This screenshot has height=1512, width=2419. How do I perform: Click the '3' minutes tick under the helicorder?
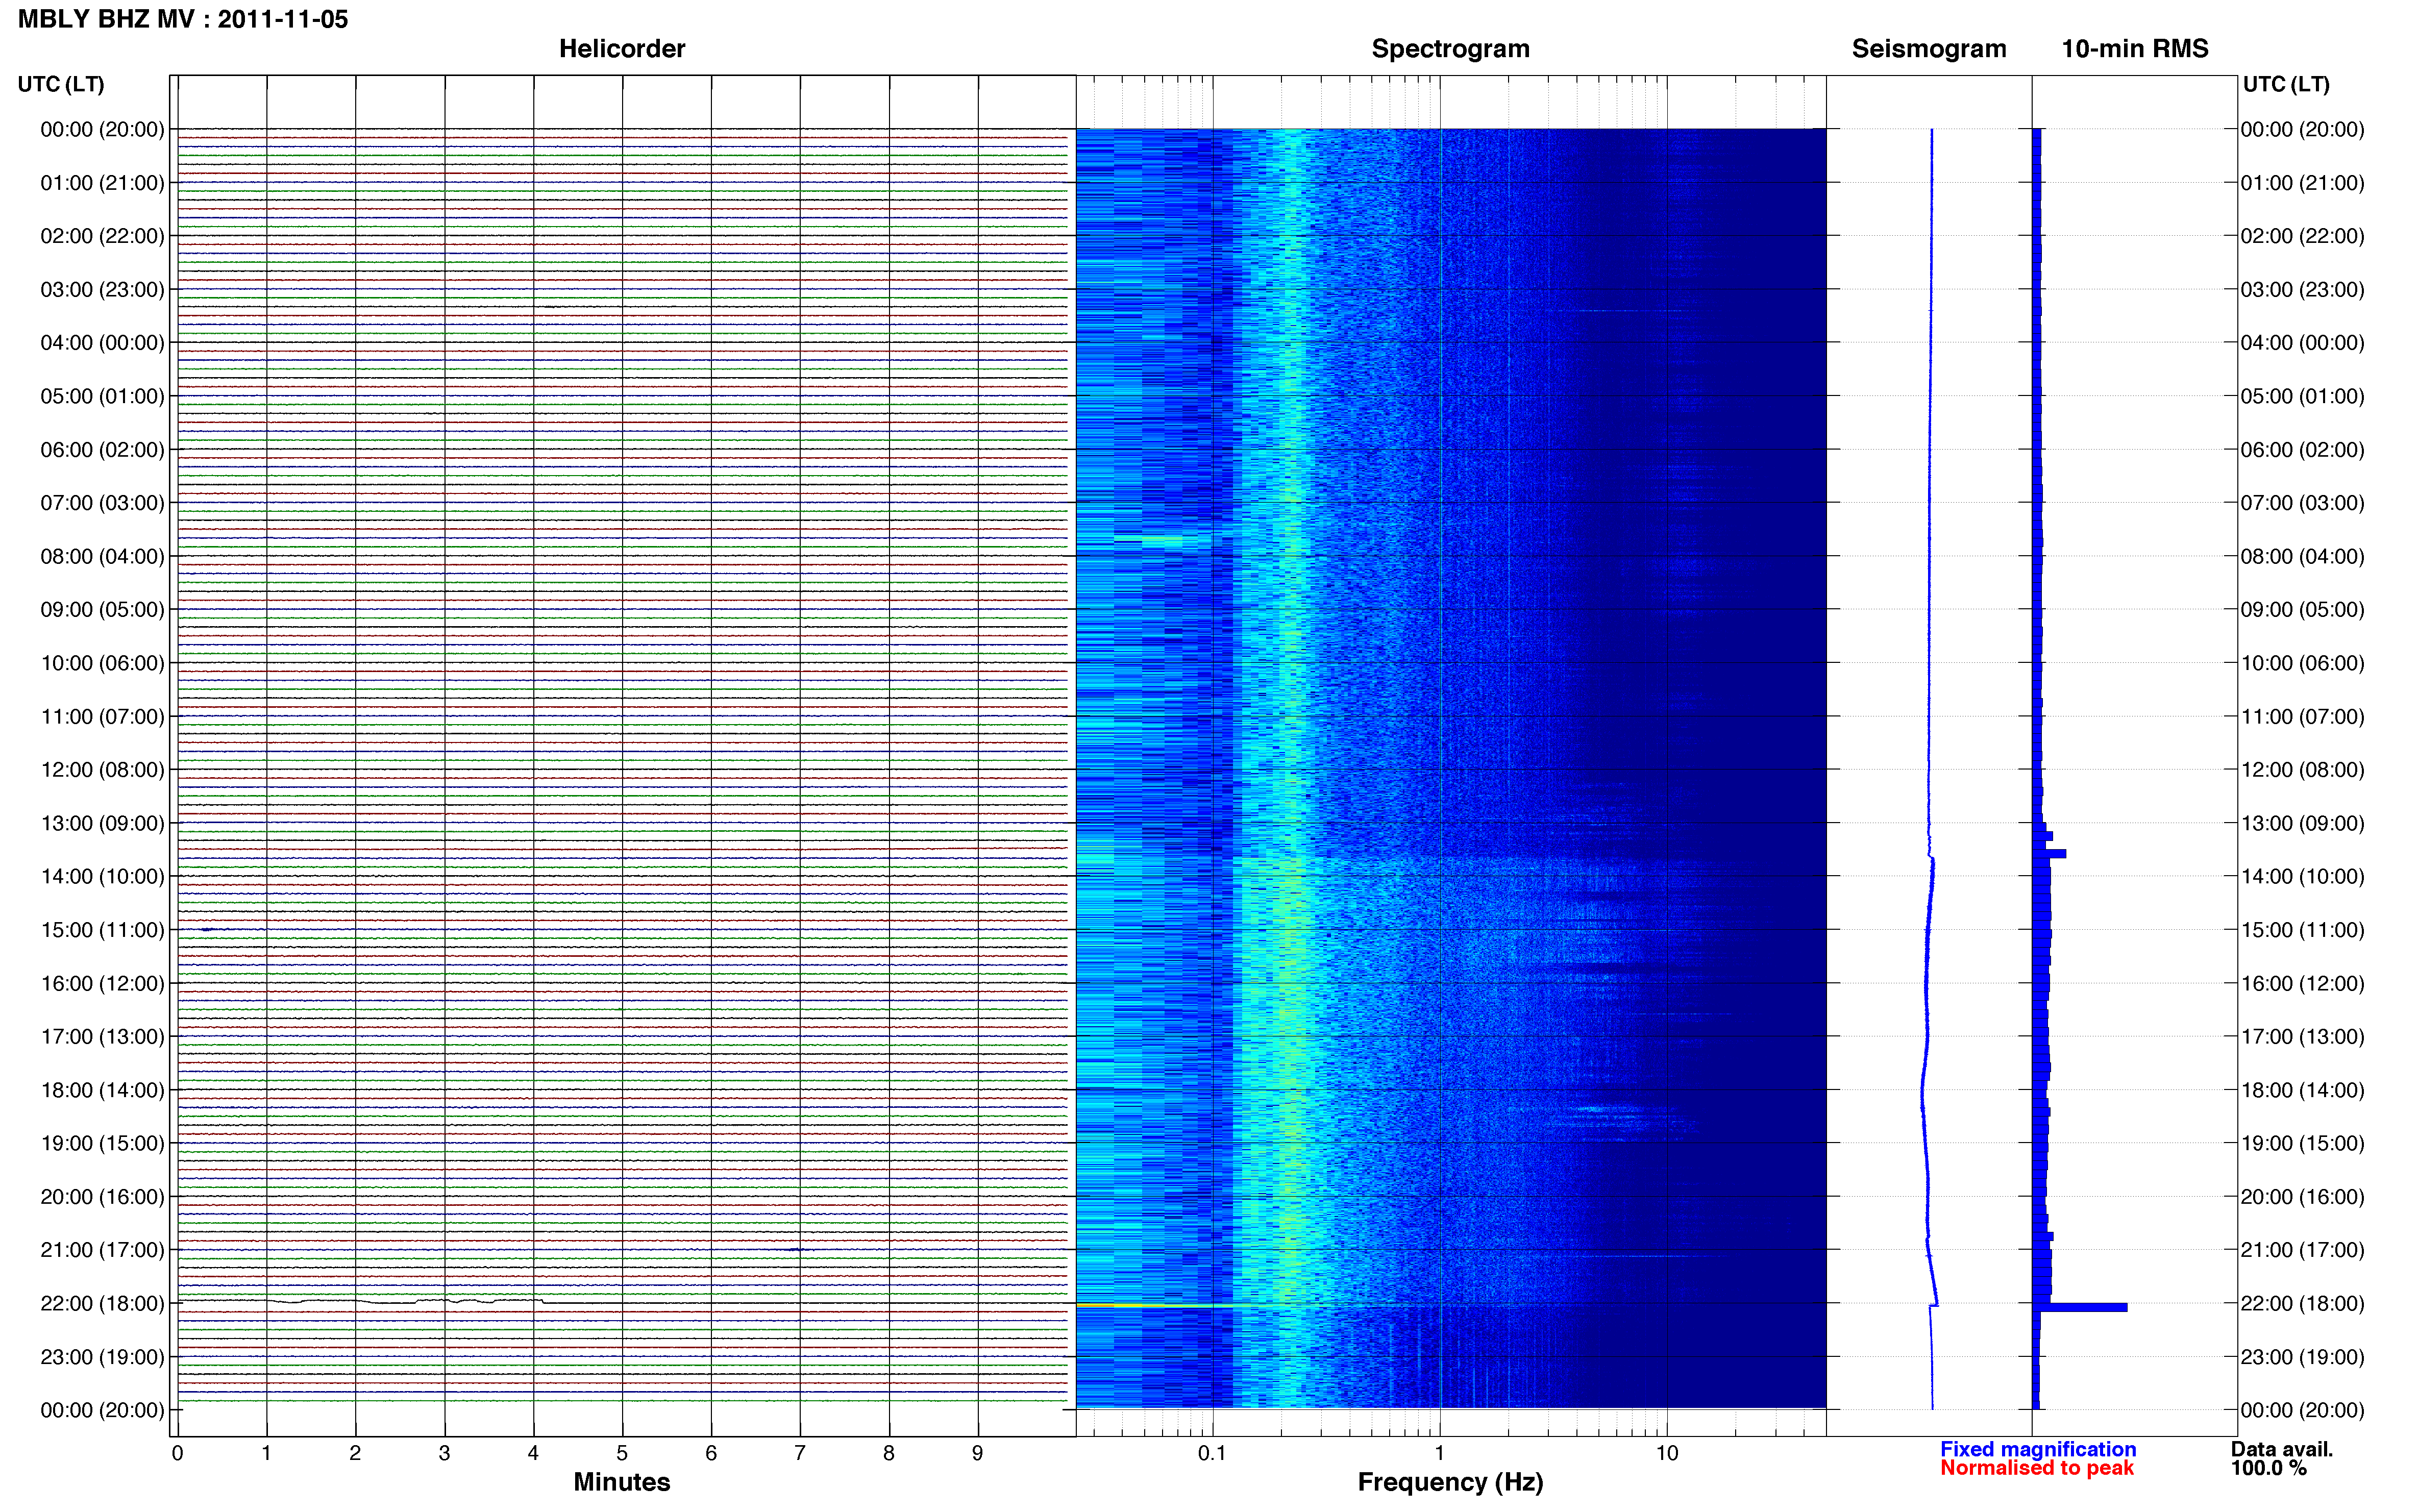coord(444,1453)
